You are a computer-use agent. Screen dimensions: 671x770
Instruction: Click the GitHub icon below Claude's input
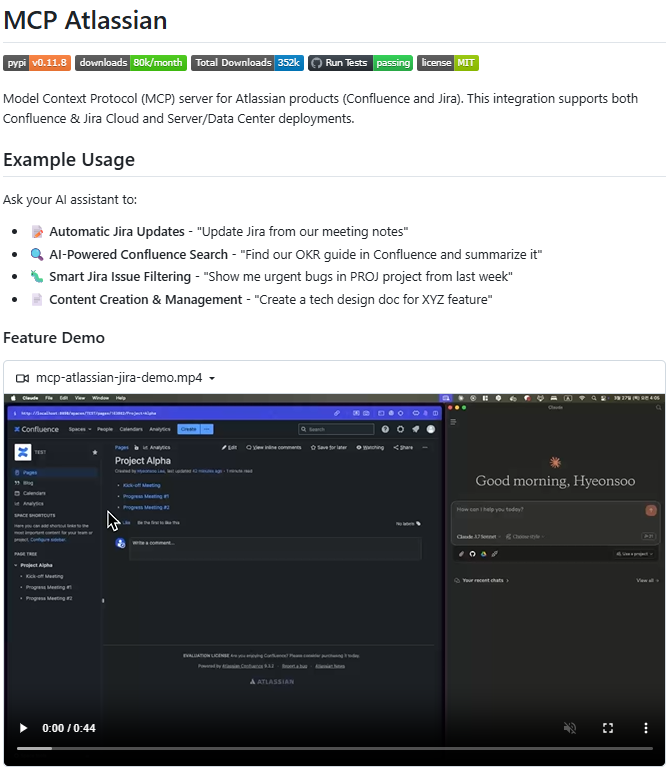click(472, 554)
